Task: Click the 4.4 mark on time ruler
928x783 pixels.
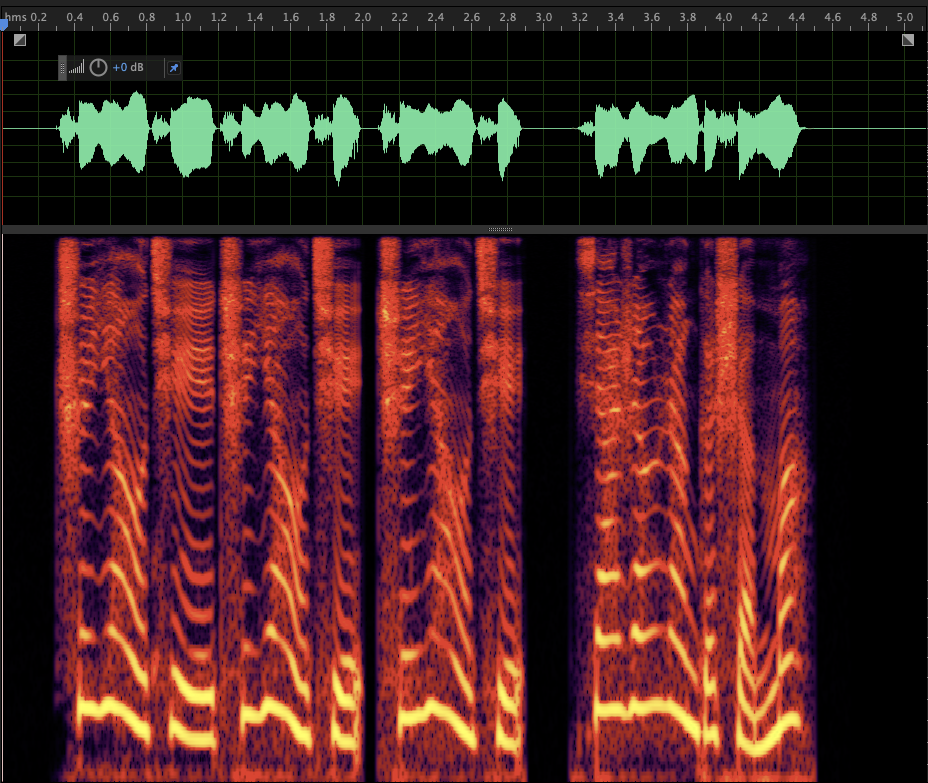Action: point(797,17)
